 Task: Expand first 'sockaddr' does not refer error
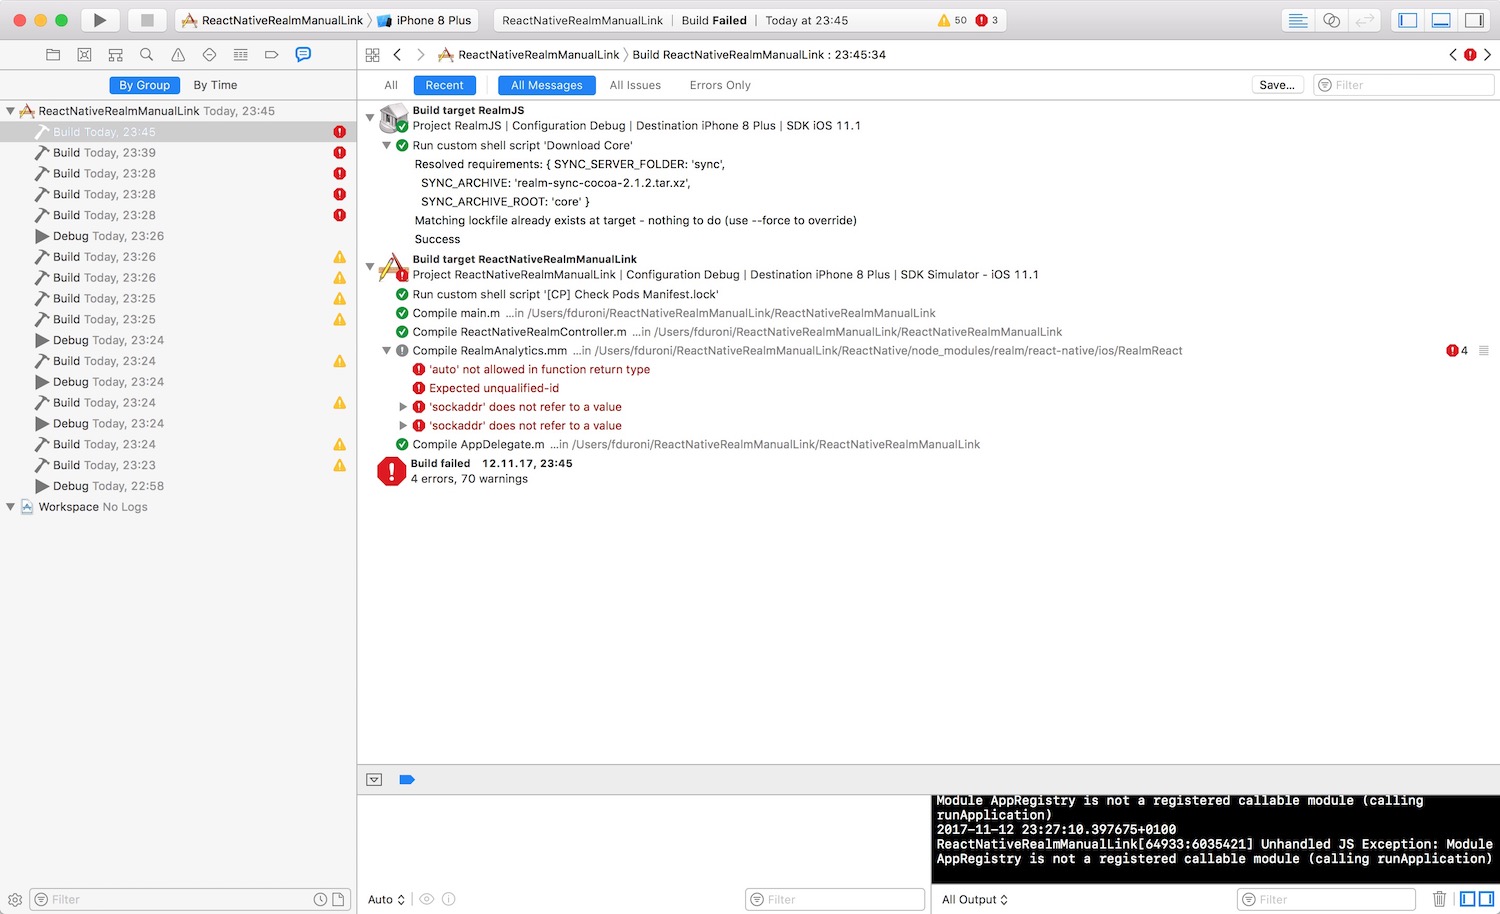coord(403,407)
